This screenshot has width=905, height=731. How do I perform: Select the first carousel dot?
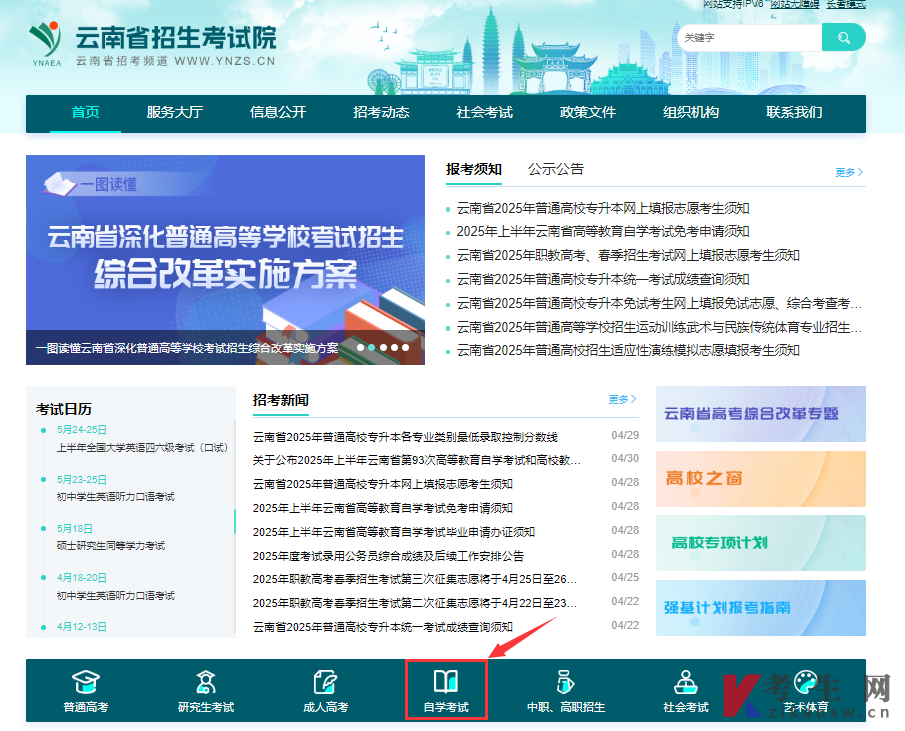pos(361,347)
